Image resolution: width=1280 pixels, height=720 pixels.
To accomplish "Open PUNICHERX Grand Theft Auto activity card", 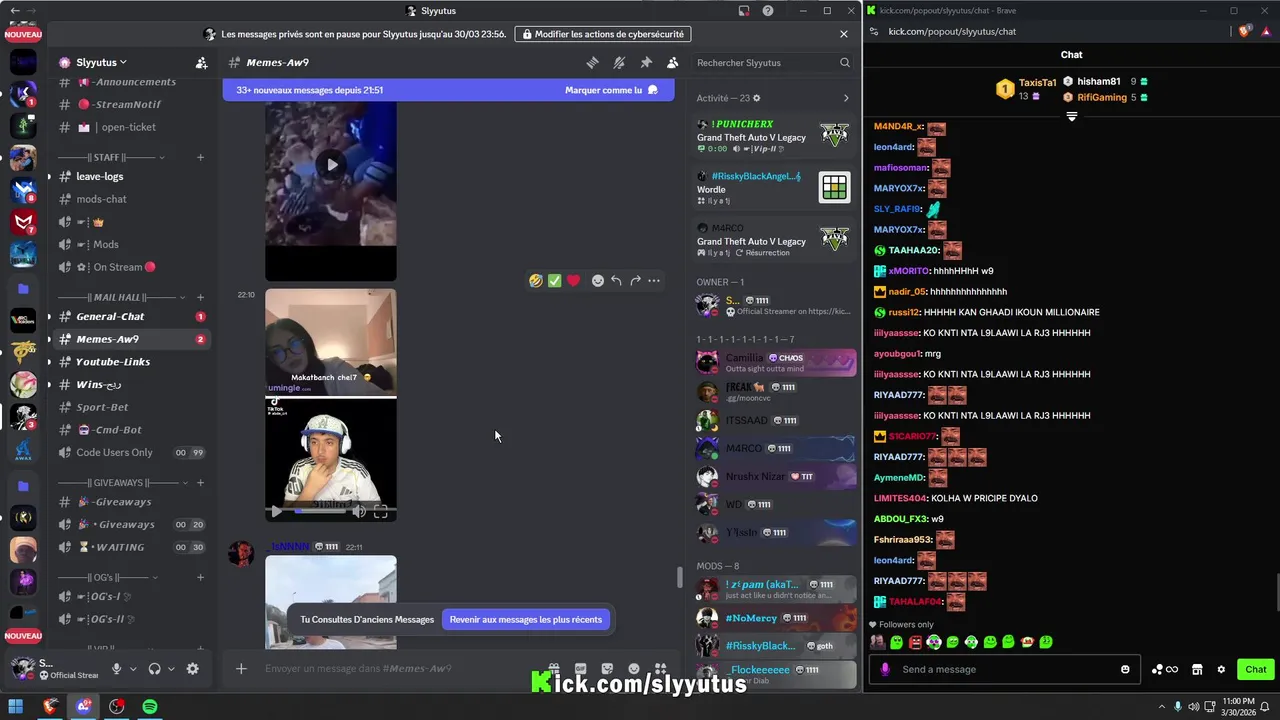I will click(773, 137).
